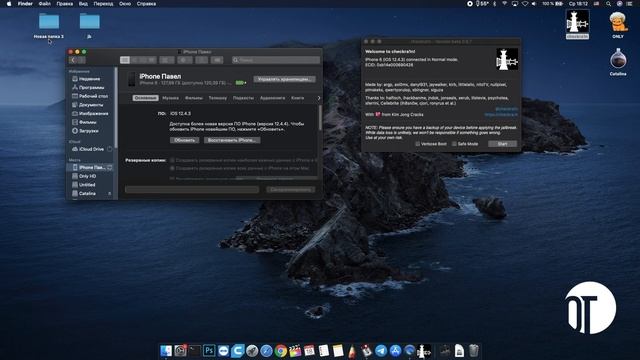
Task: Select the icon view button in Finder toolbar
Action: 125,60
